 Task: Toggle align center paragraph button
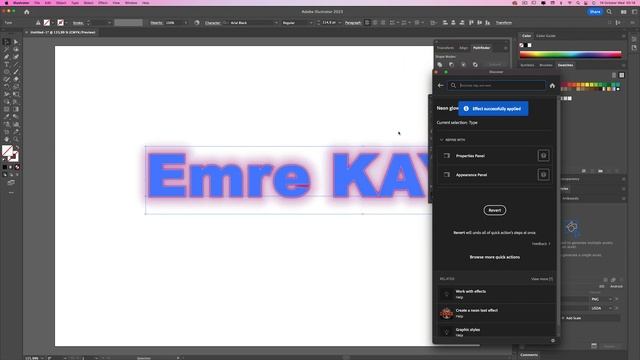pyautogui.click(x=375, y=23)
